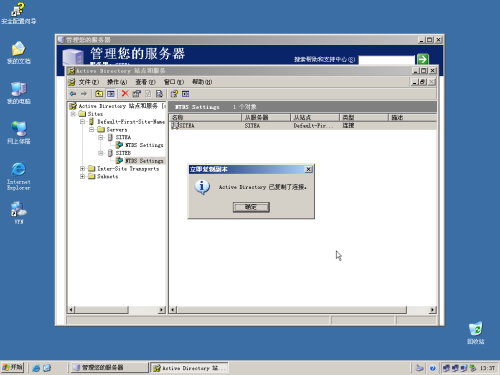Switch to 管理您的服务器 taskbar button

click(x=110, y=368)
